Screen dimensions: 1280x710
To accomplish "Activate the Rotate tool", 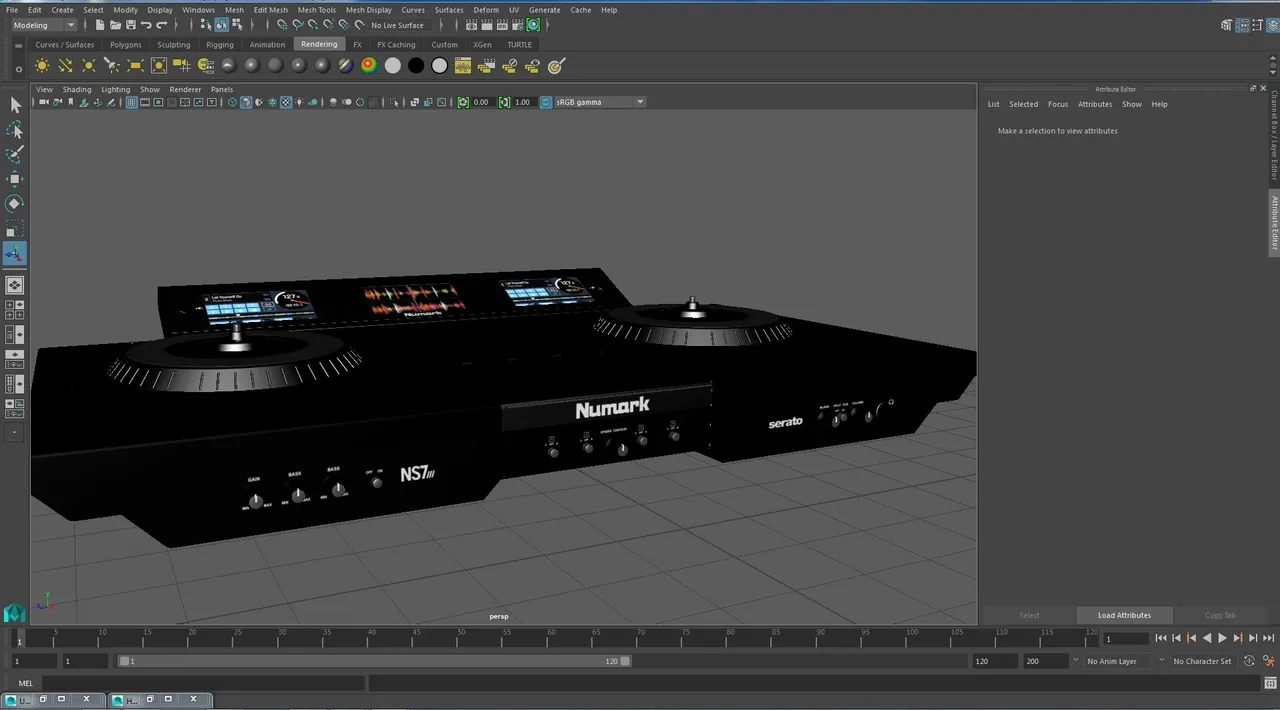I will (x=15, y=203).
